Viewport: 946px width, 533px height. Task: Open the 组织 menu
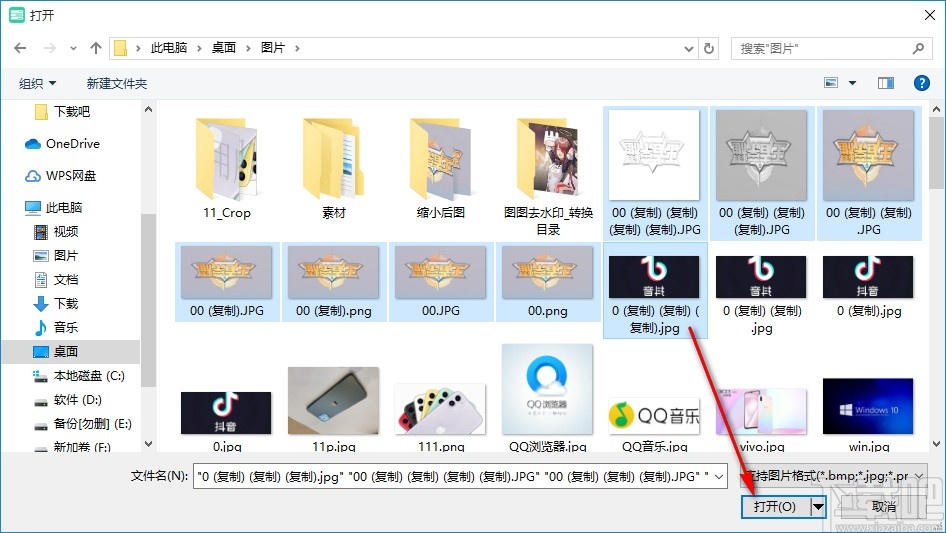point(37,83)
